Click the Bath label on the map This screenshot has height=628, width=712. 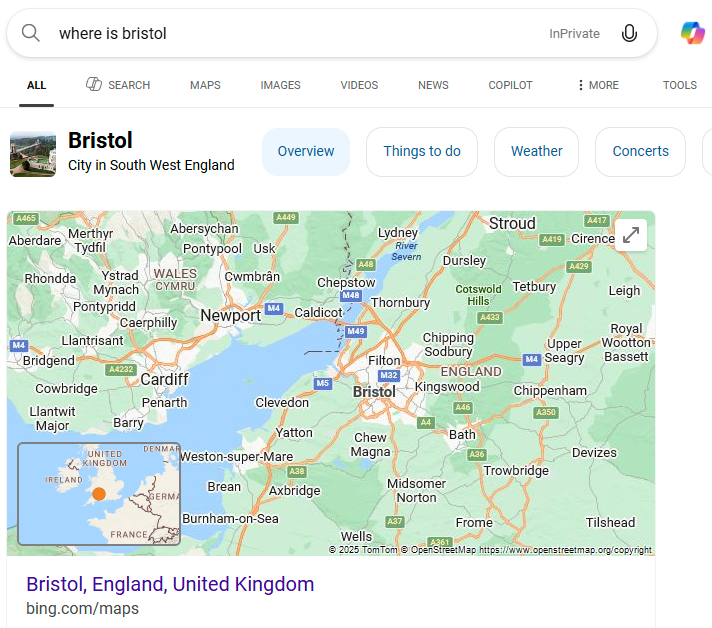click(x=462, y=435)
